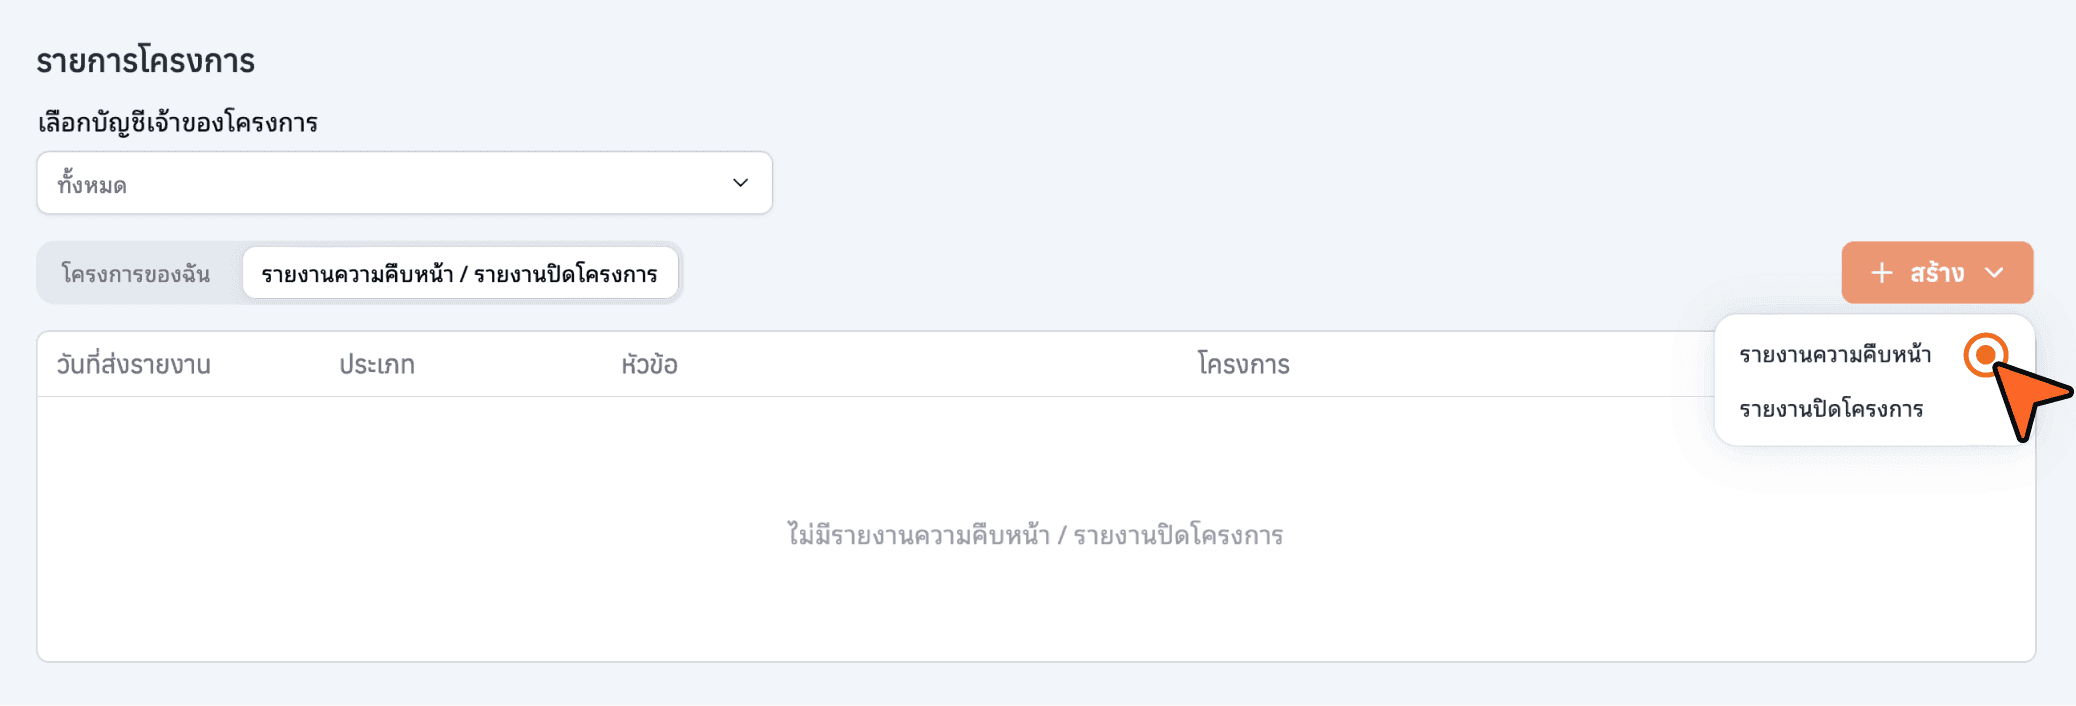Click the เลือกบัญชีเจ้าของโครงการ field label
2076x706 pixels.
[178, 123]
